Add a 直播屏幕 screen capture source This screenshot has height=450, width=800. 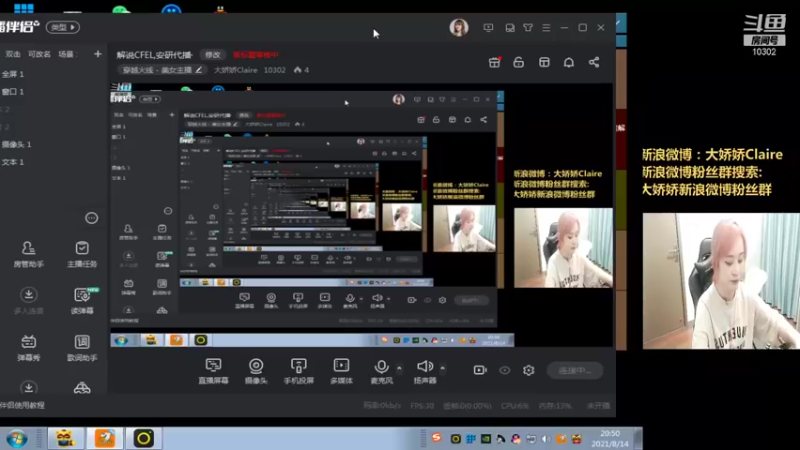point(213,371)
